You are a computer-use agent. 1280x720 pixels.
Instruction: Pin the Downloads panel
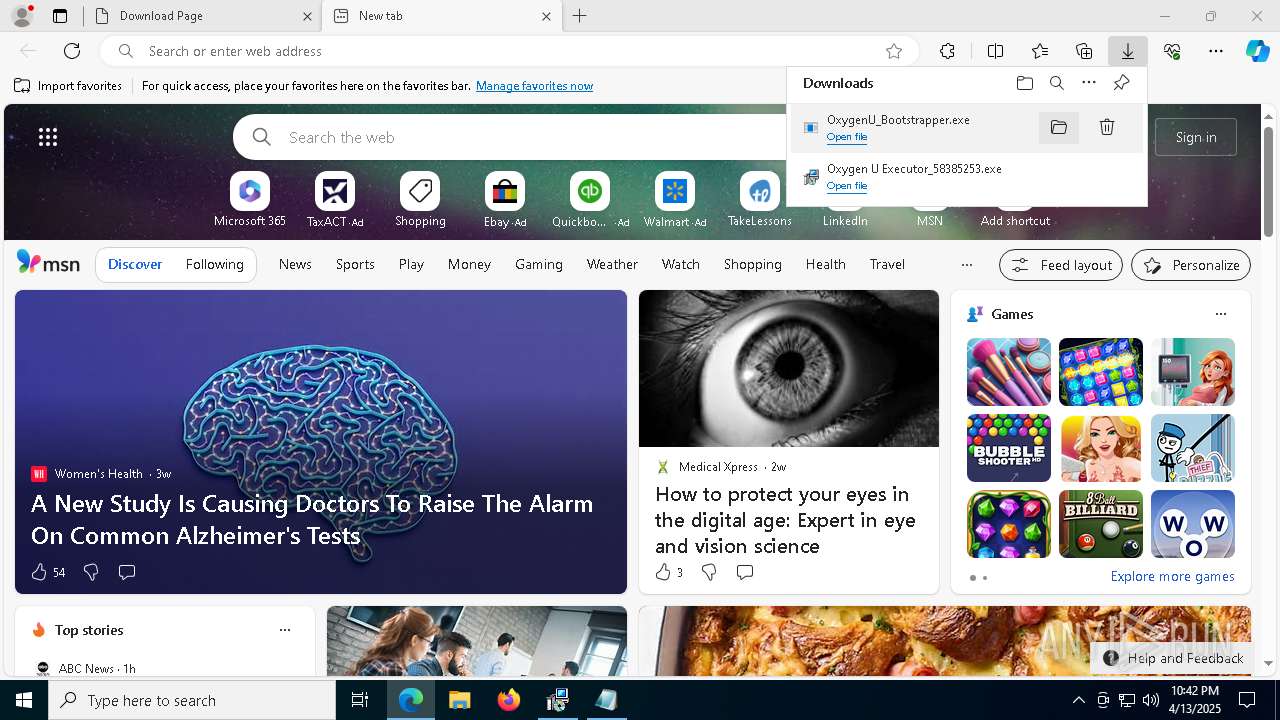1121,83
